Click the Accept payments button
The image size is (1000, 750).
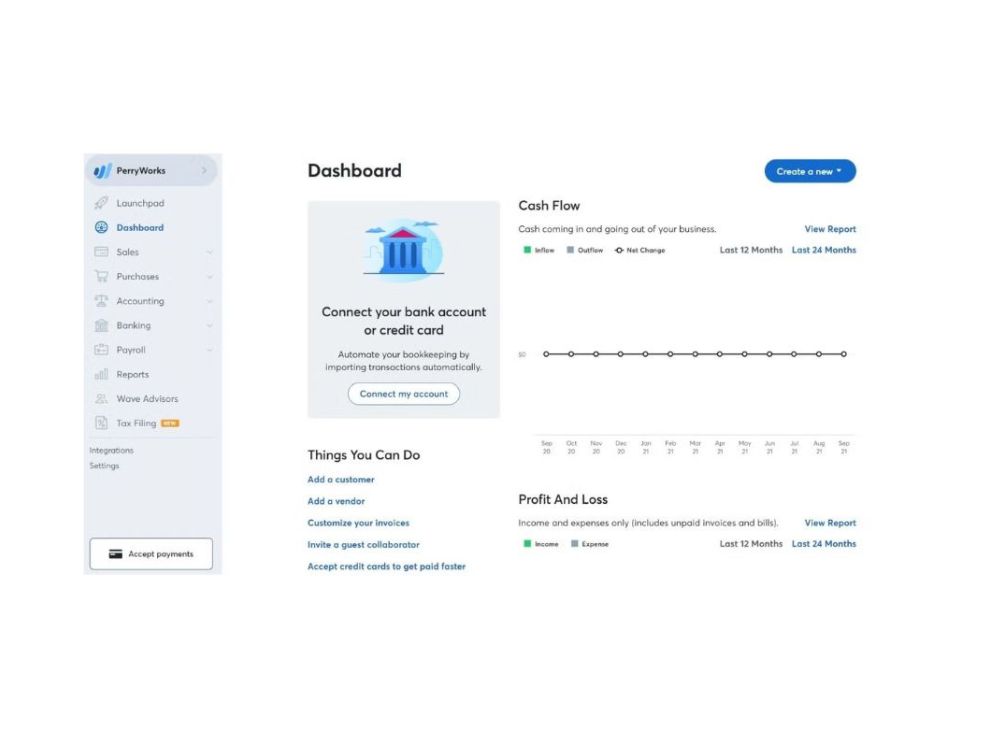coord(151,554)
